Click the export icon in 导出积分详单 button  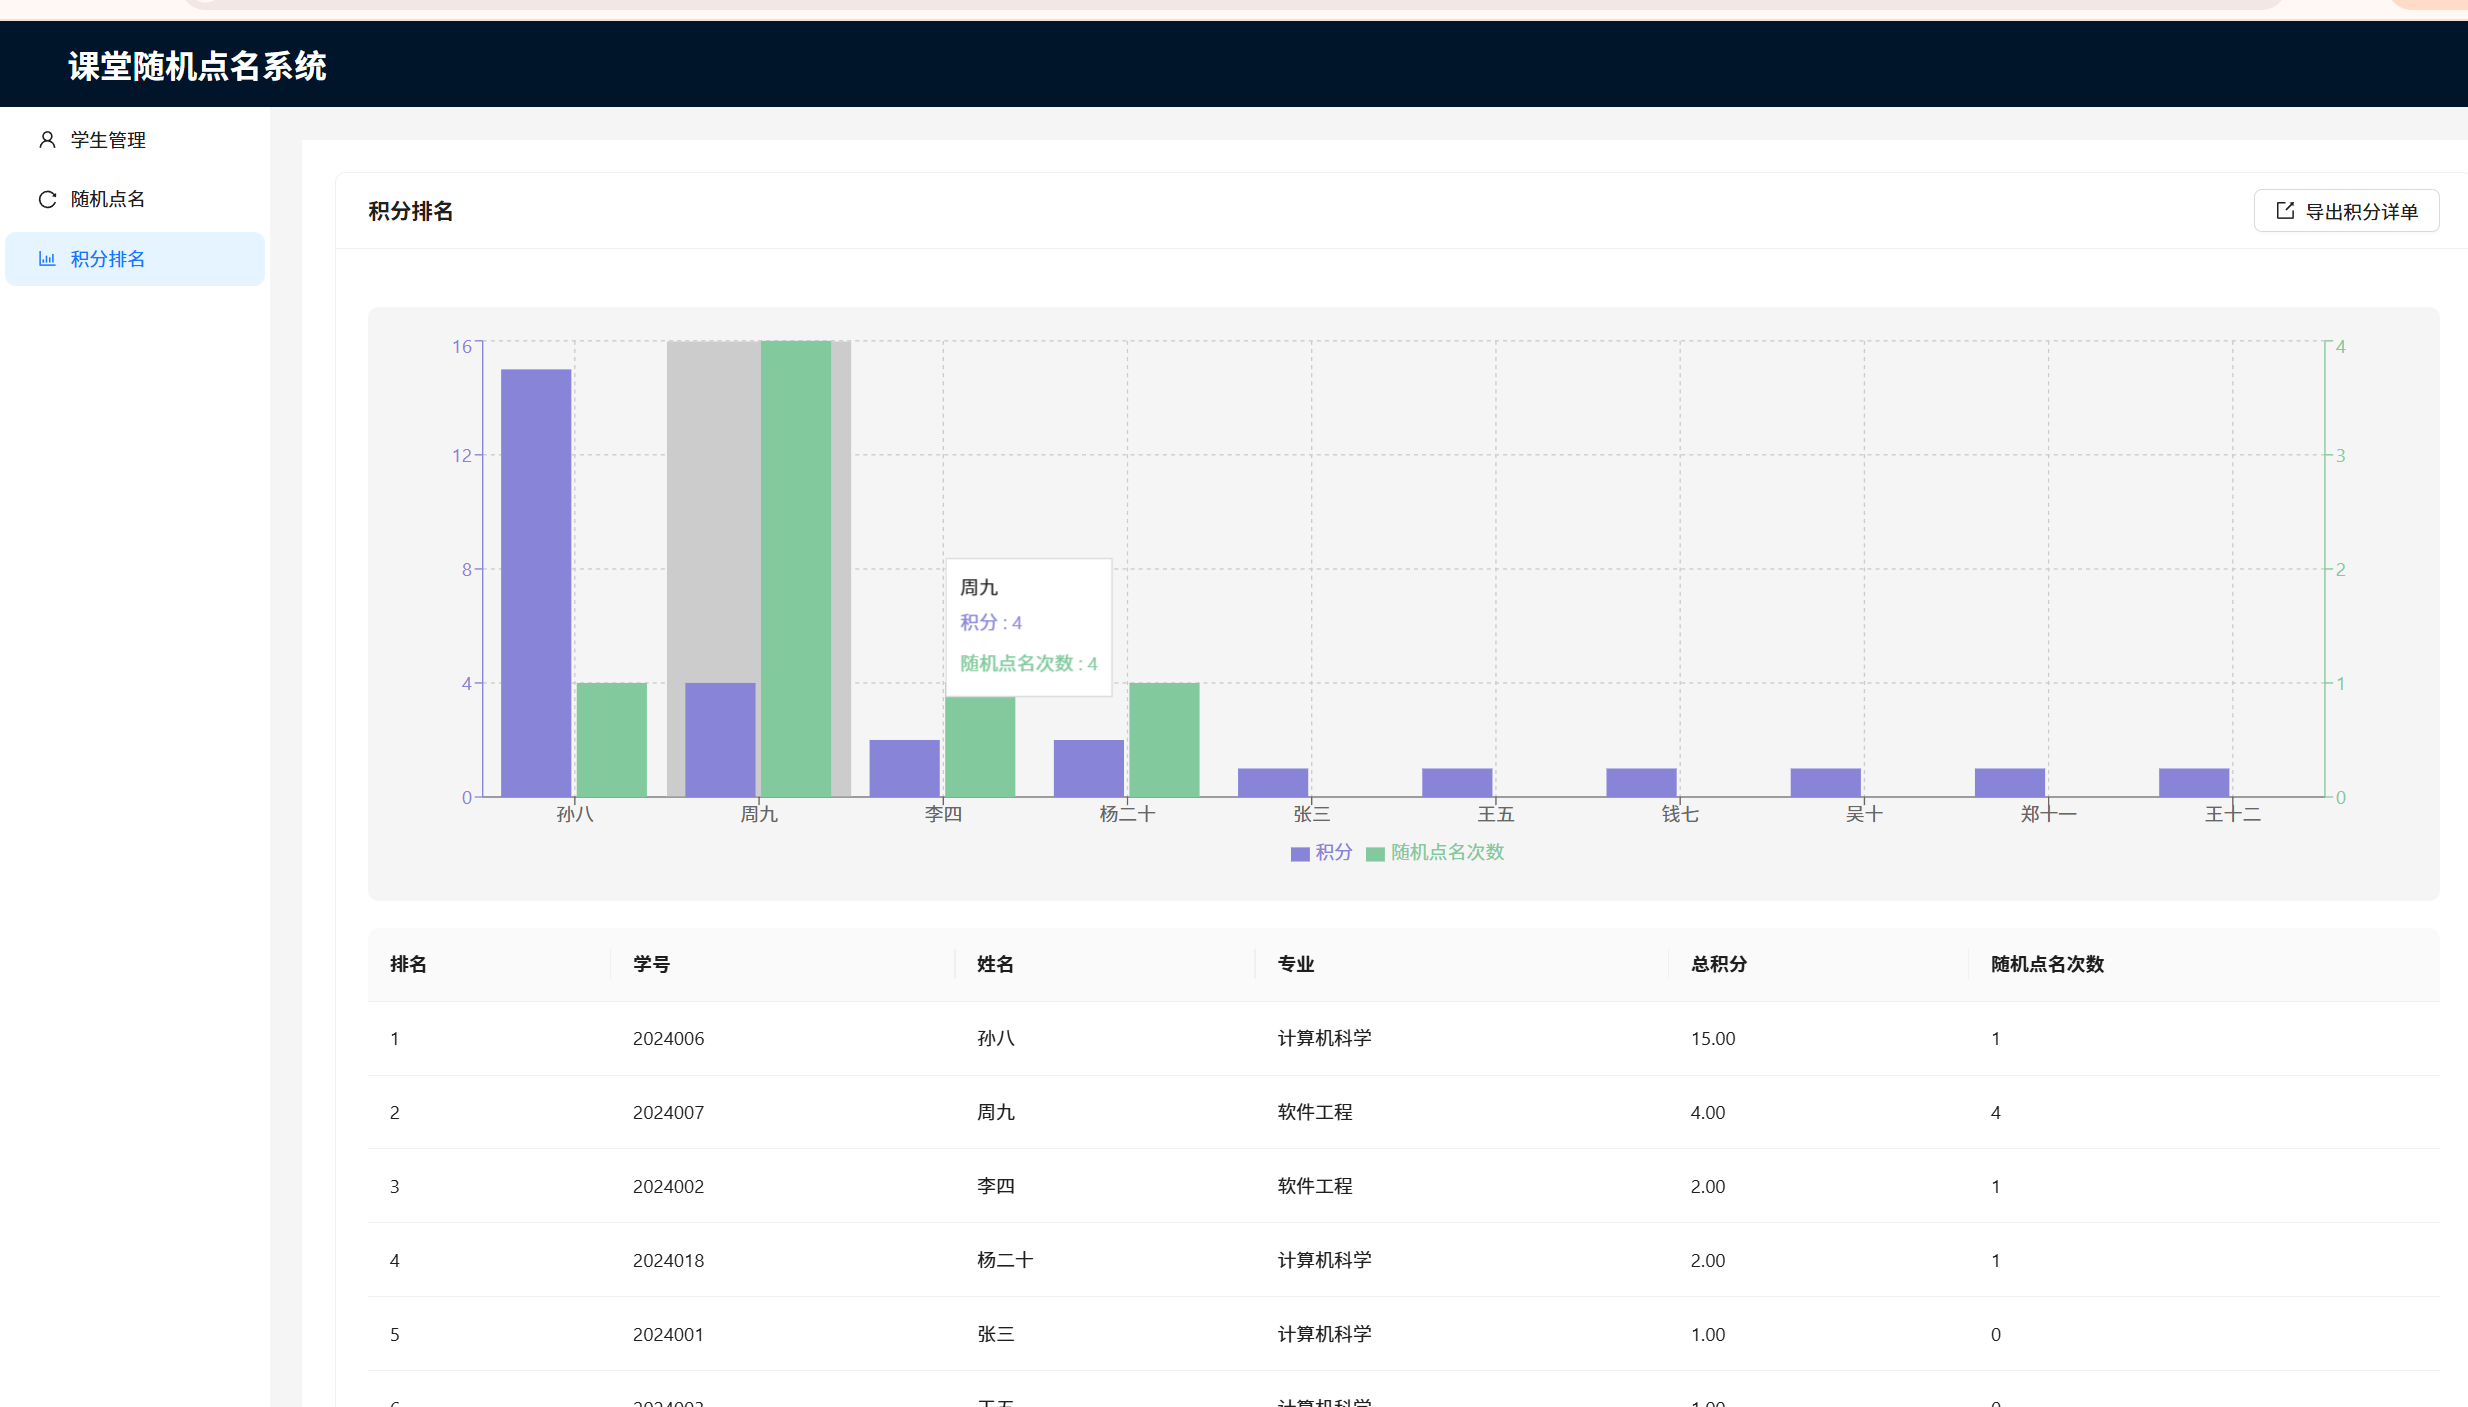(x=2285, y=211)
